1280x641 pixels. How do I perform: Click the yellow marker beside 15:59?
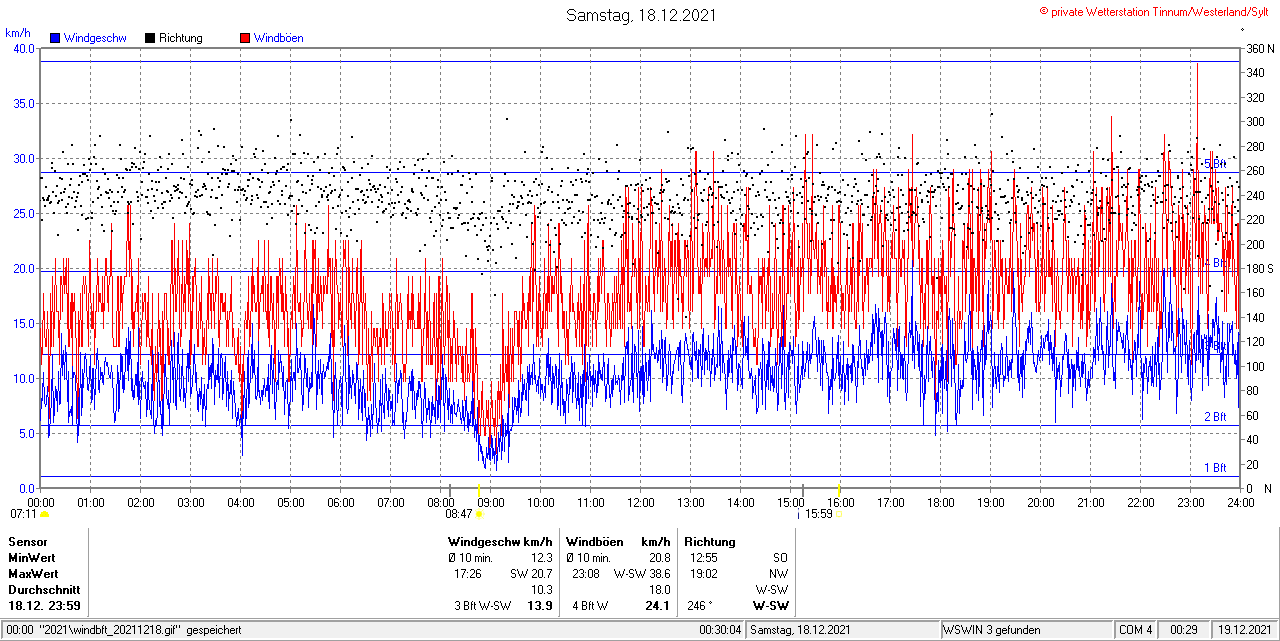(x=839, y=514)
